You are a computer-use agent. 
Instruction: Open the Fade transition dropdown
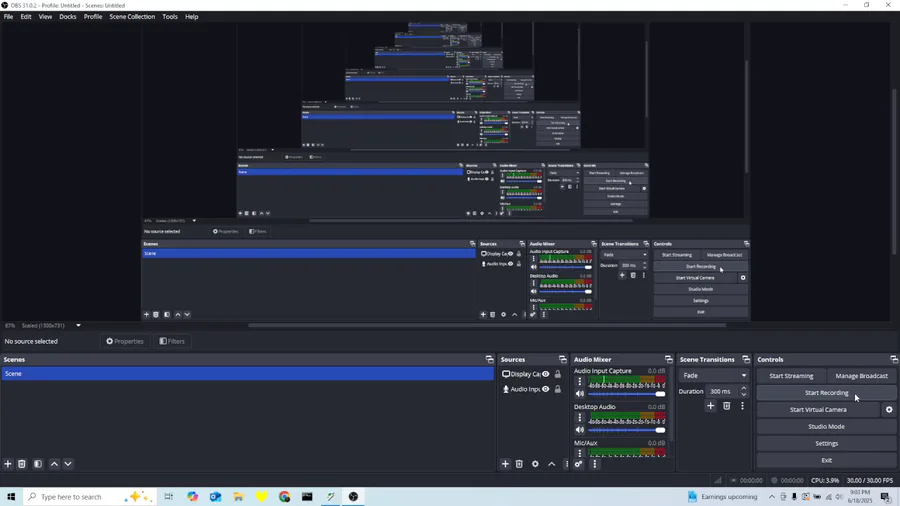pos(714,376)
